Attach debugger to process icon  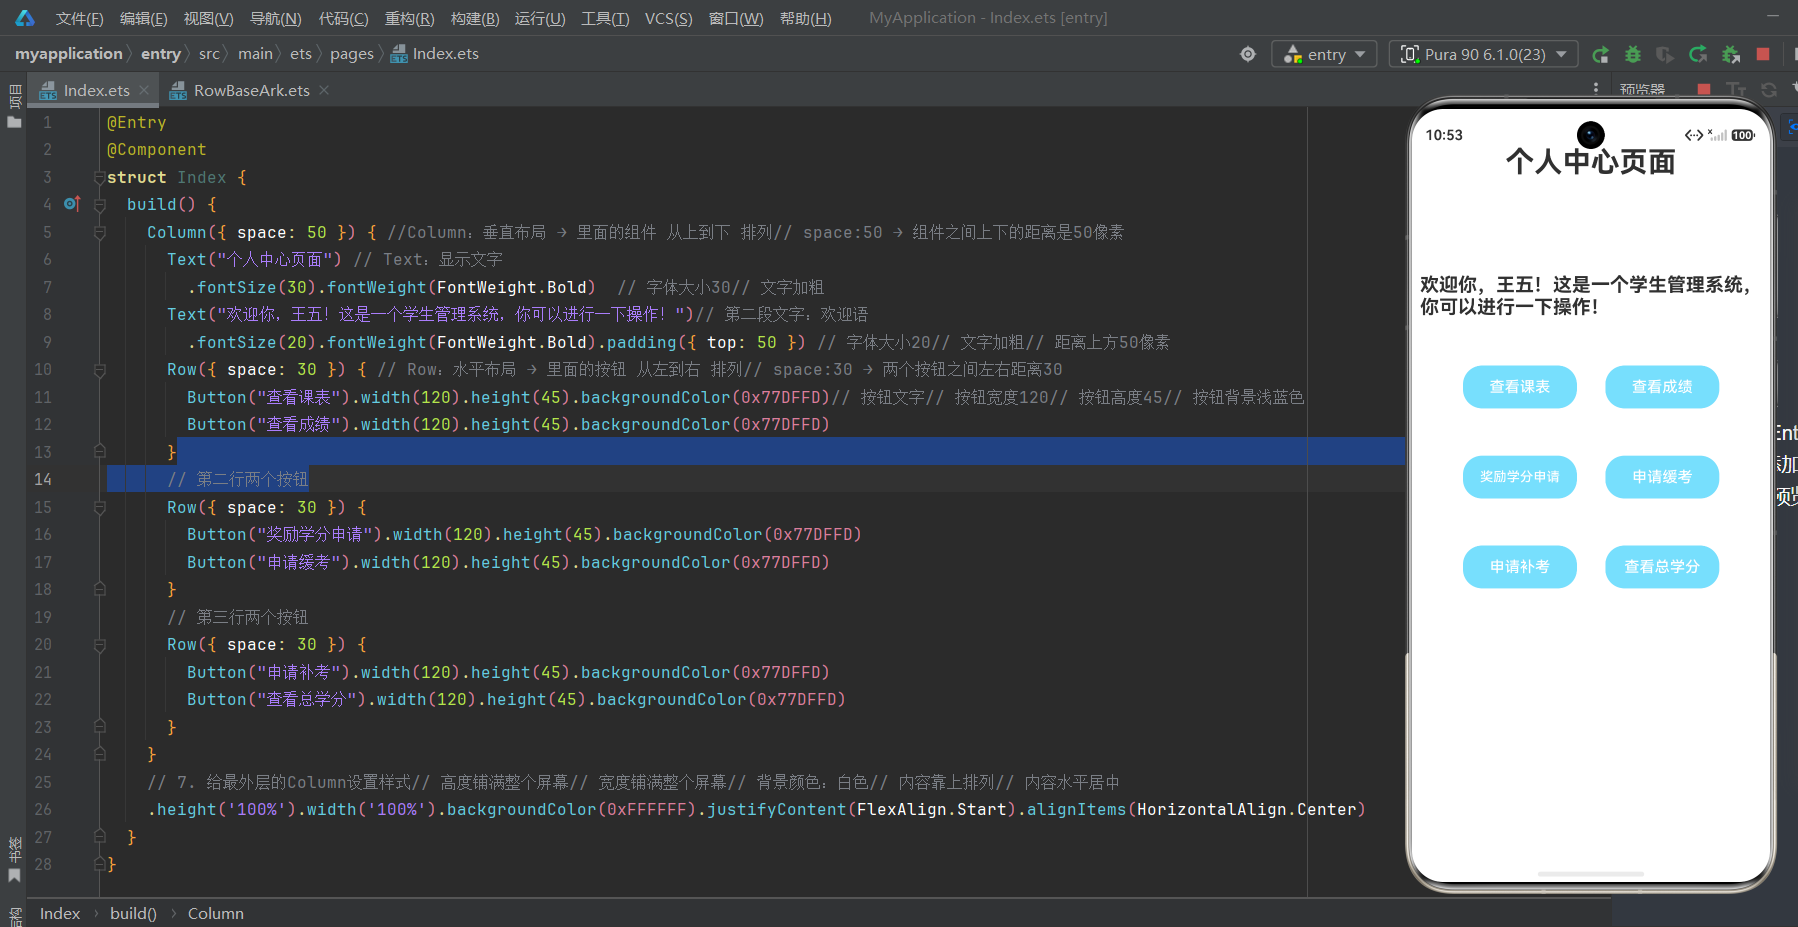[x=1731, y=54]
